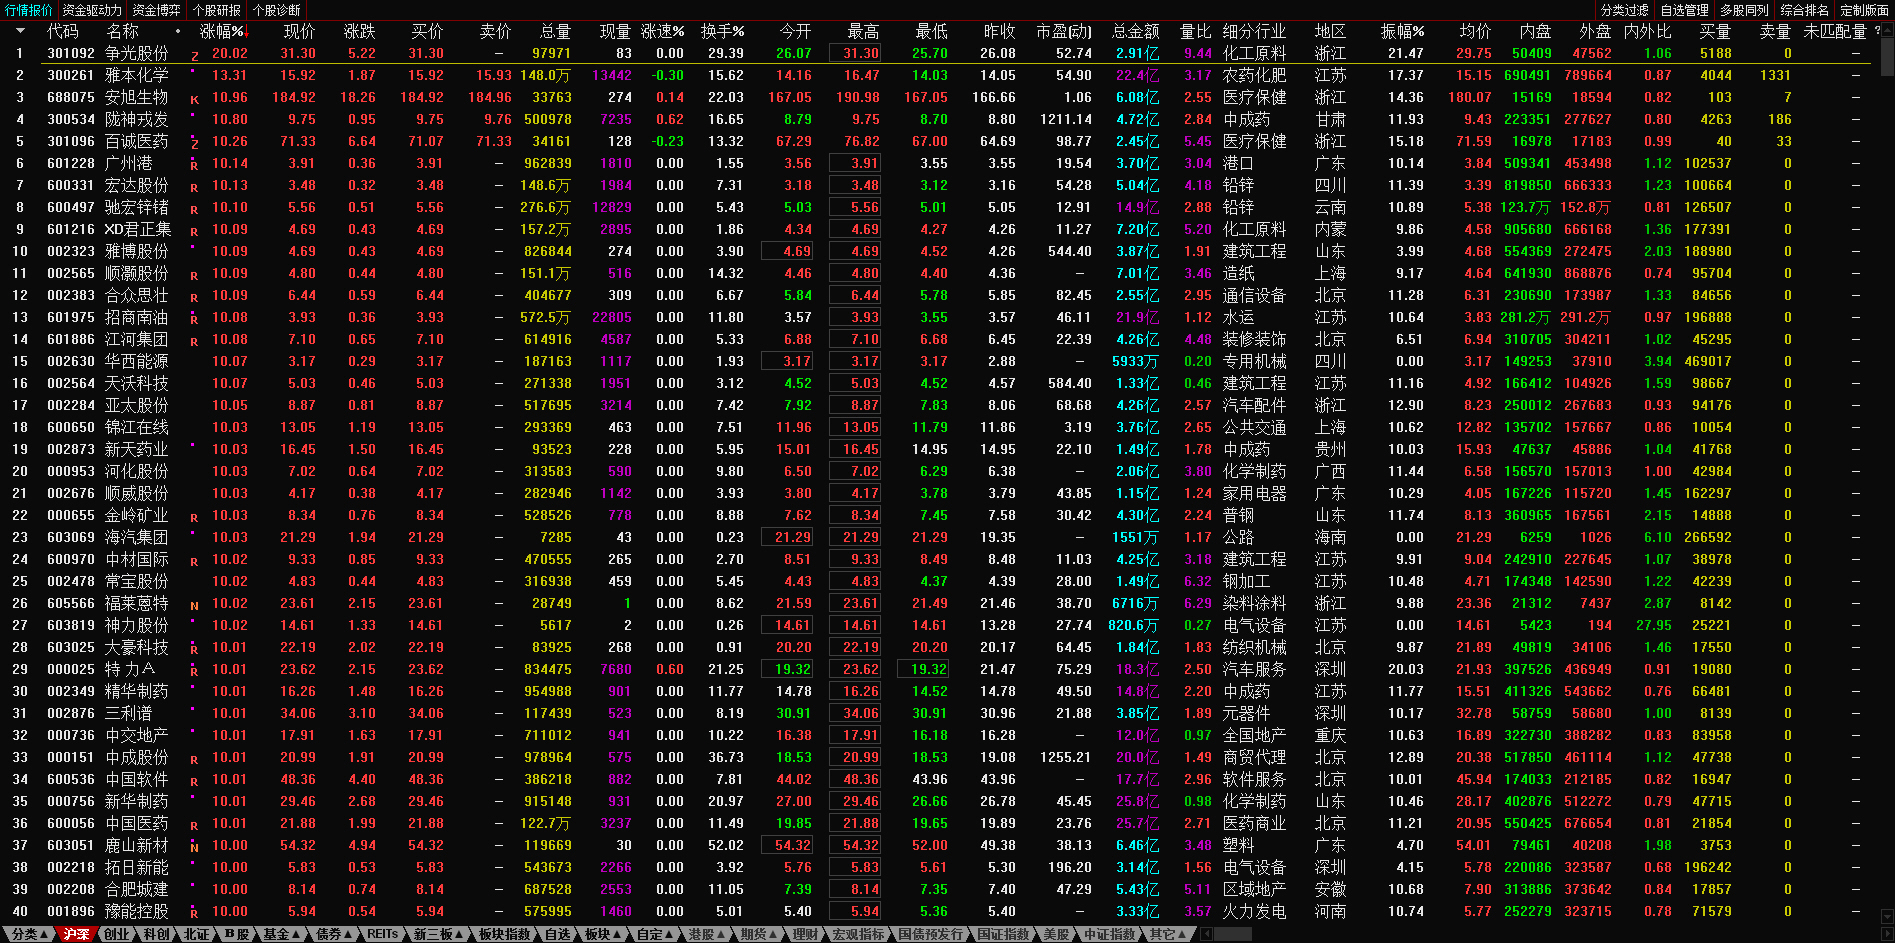
Task: Click the K marker icon beside 安旭生物
Action: coord(195,100)
